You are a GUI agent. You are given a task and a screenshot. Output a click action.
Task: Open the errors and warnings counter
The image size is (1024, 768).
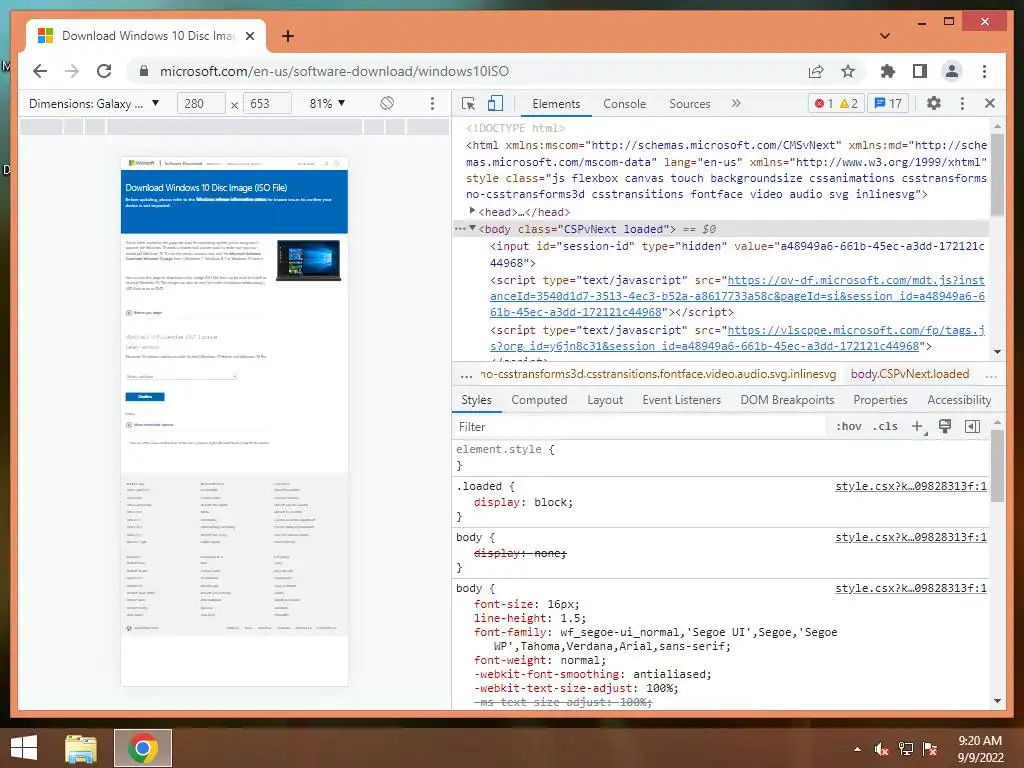click(x=836, y=103)
